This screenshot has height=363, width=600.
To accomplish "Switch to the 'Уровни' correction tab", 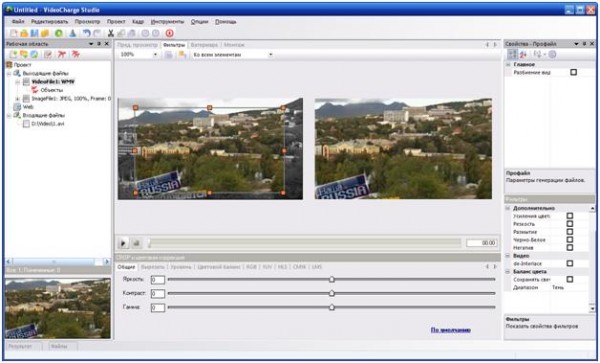I will 181,267.
